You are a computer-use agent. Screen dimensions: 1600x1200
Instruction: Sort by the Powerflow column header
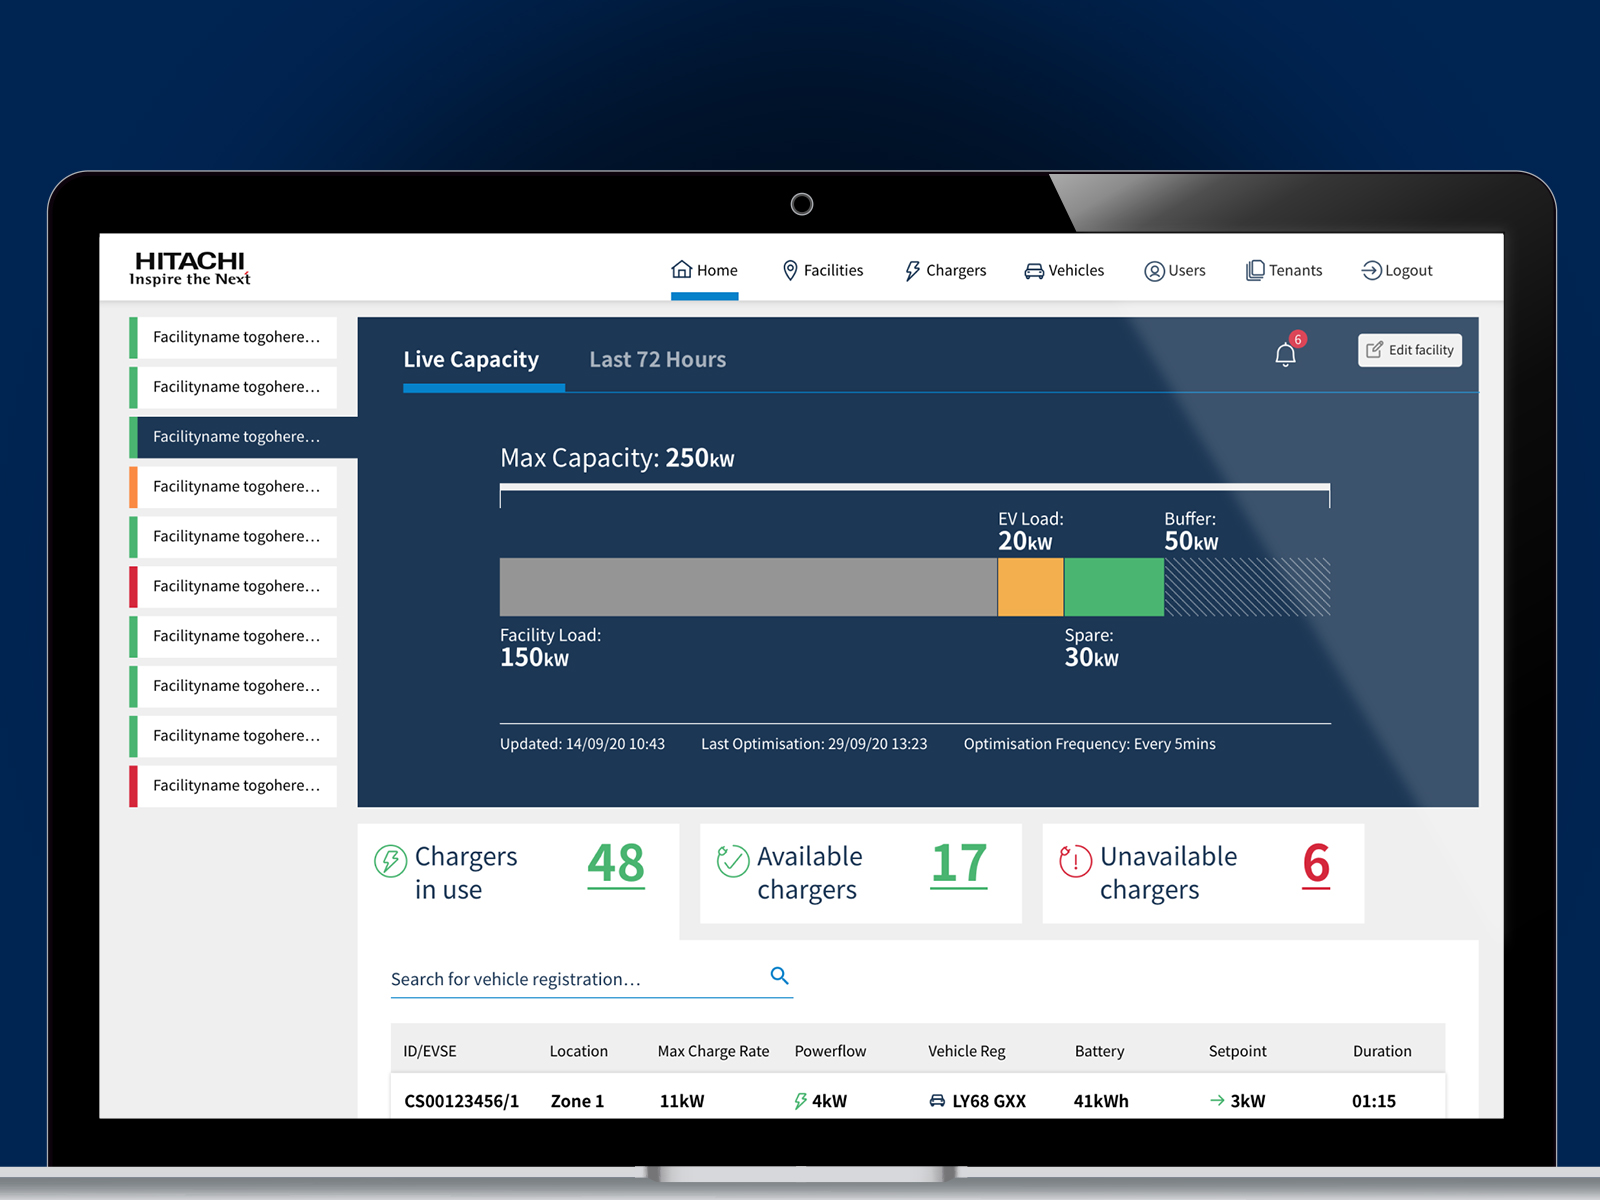click(x=831, y=1051)
